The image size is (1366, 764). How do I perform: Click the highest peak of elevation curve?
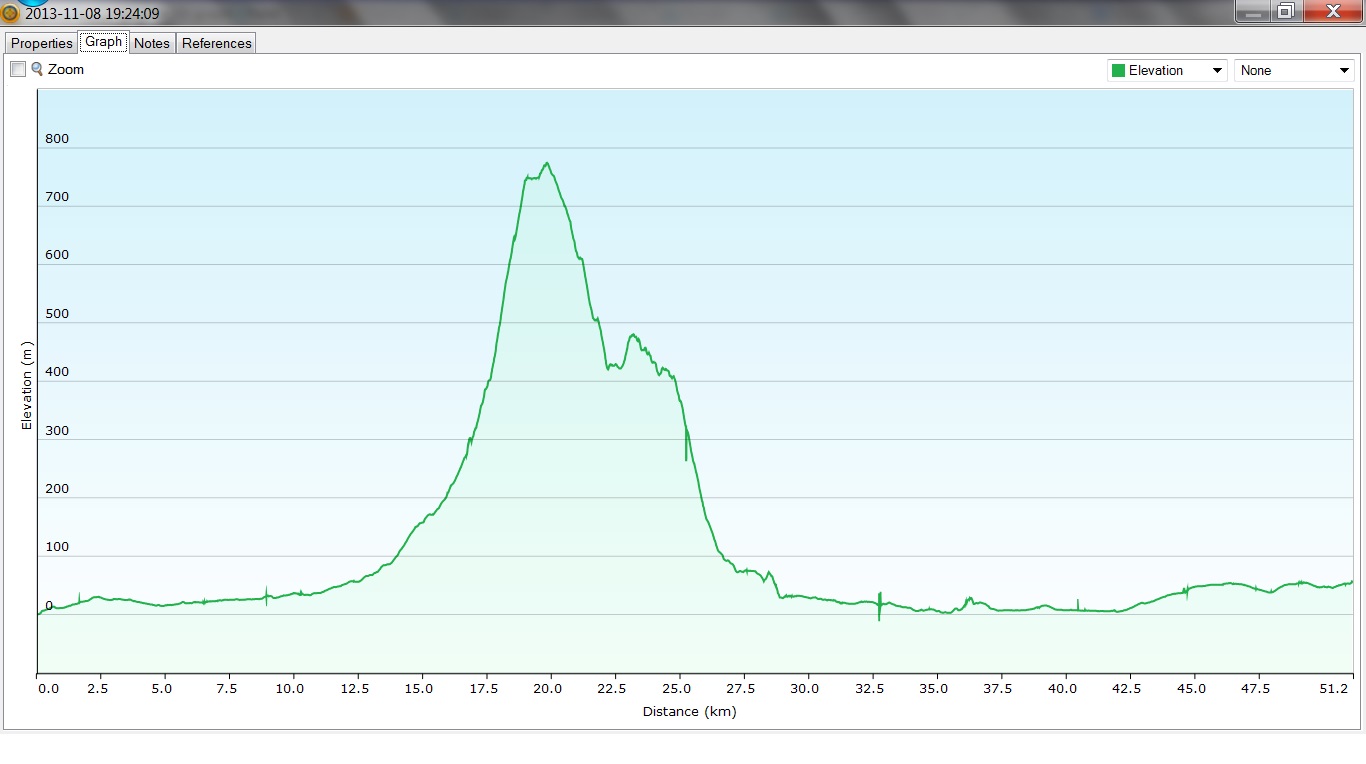coord(547,163)
